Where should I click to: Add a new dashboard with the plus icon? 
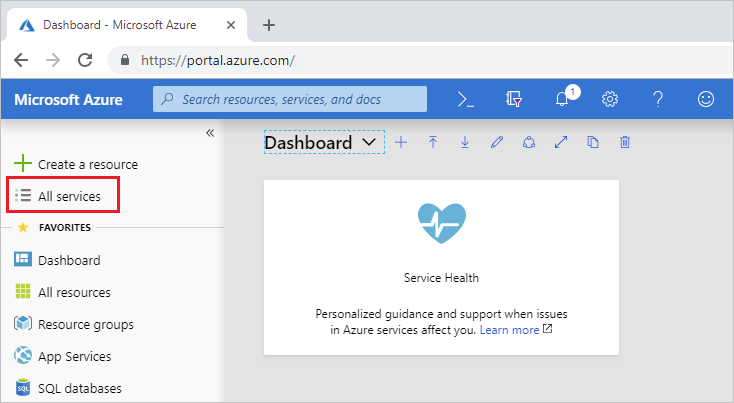401,142
